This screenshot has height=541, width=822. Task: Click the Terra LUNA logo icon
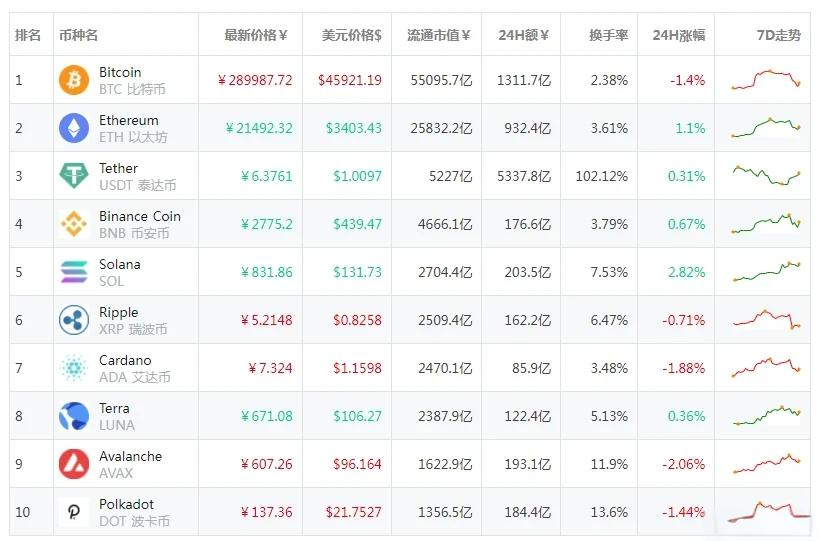click(x=74, y=416)
